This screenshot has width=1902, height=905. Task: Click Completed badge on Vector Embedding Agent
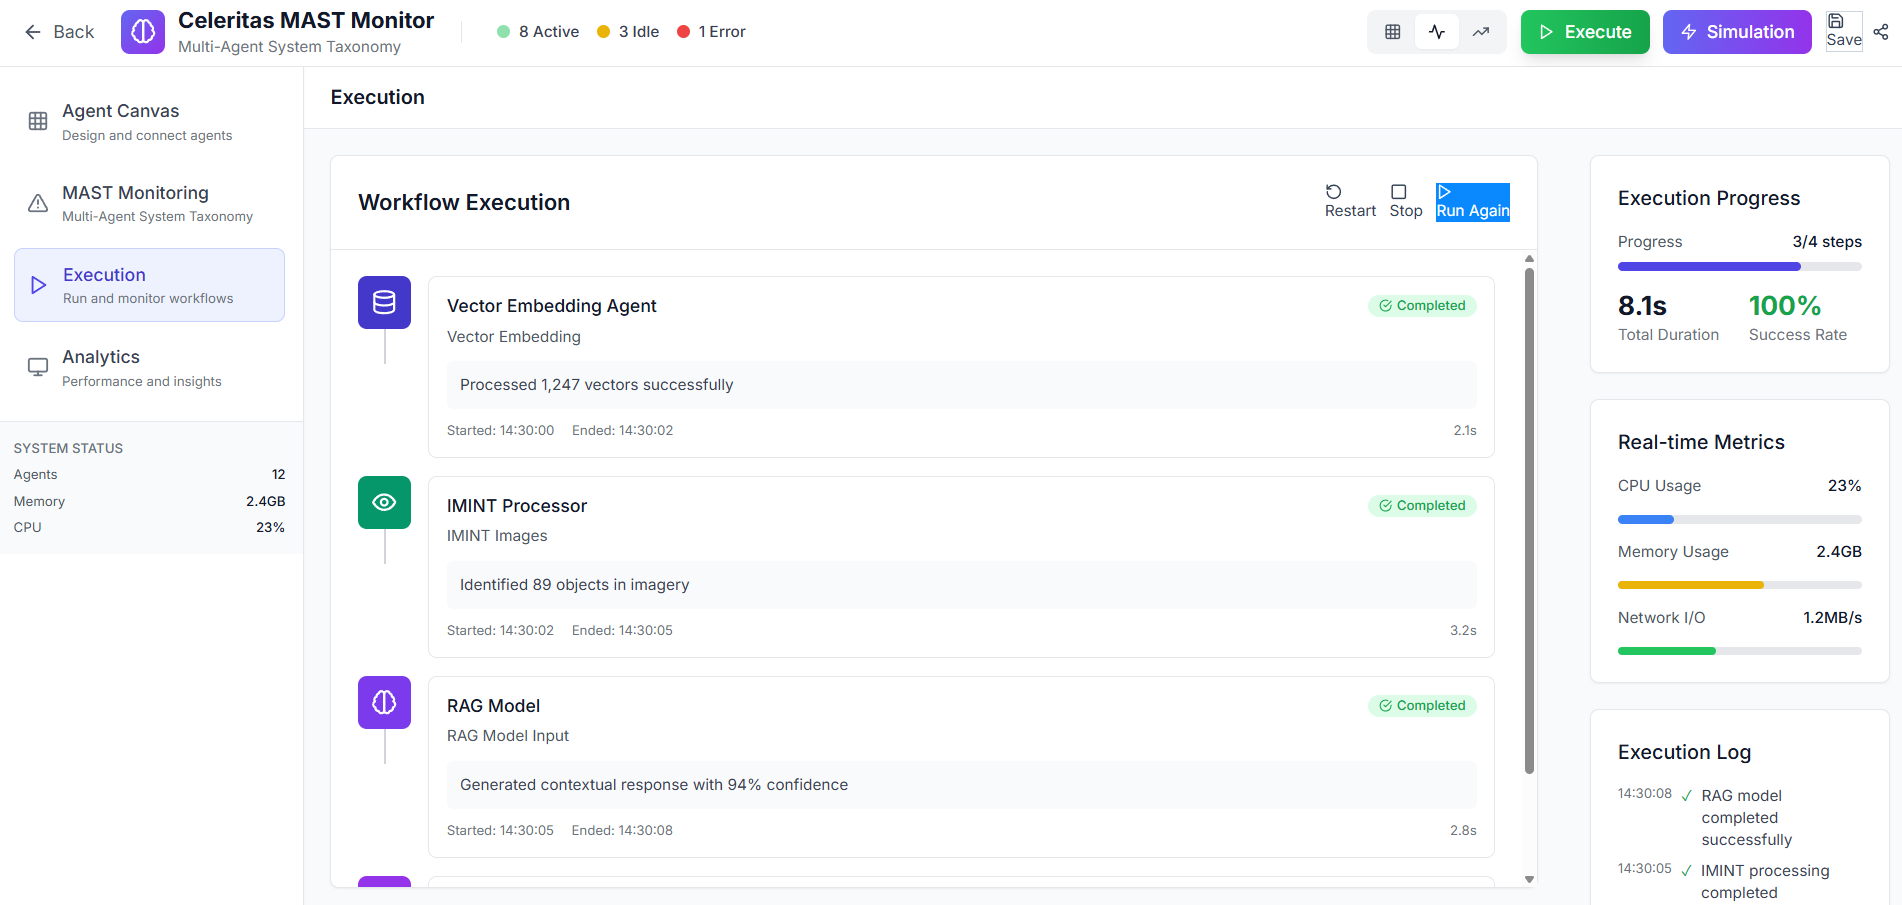pyautogui.click(x=1422, y=306)
